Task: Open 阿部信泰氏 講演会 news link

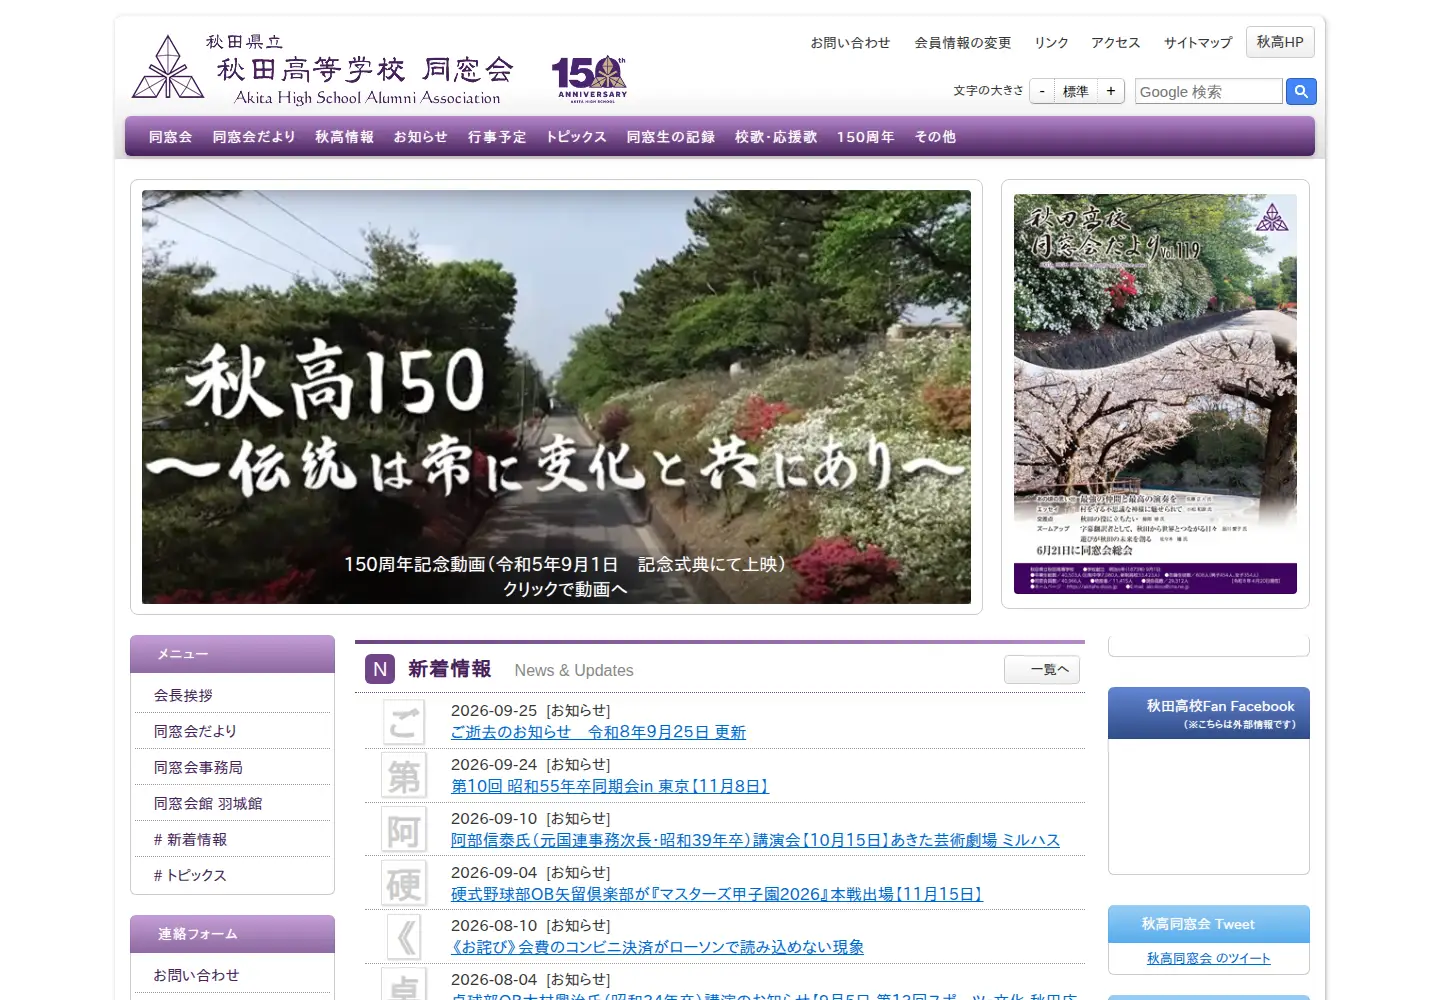Action: click(755, 840)
